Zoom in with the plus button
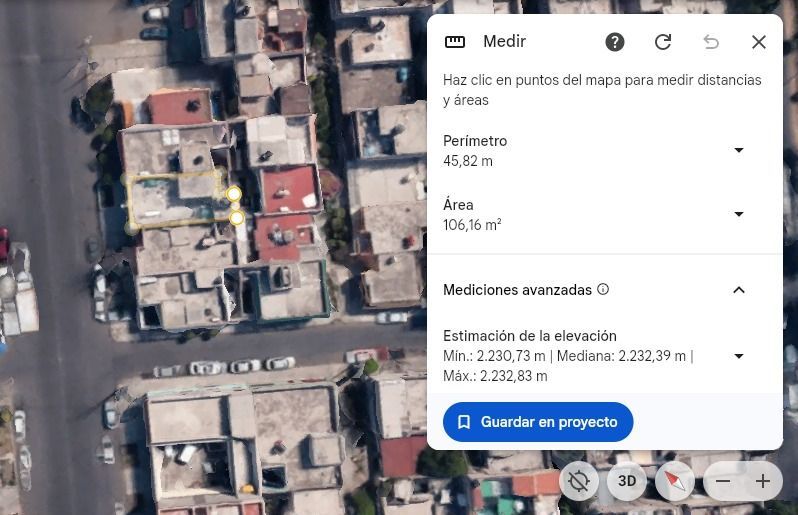 point(762,481)
